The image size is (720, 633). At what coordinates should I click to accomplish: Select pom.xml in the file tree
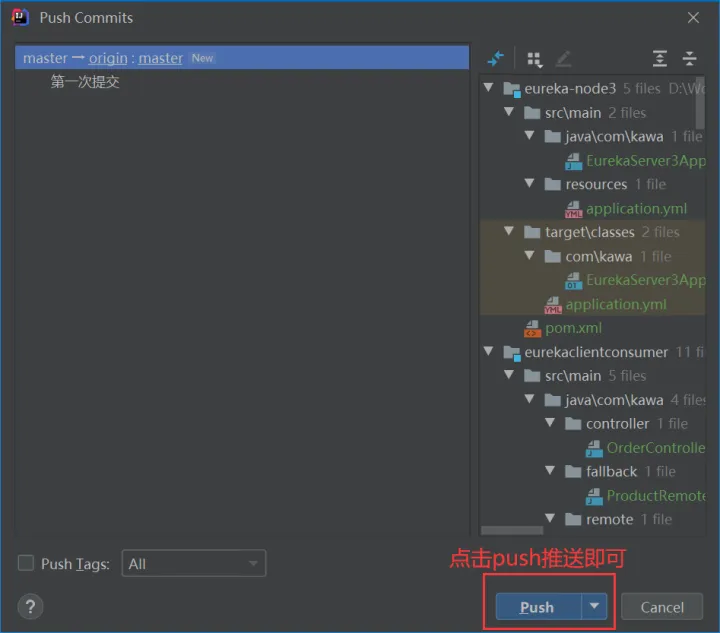pyautogui.click(x=573, y=328)
